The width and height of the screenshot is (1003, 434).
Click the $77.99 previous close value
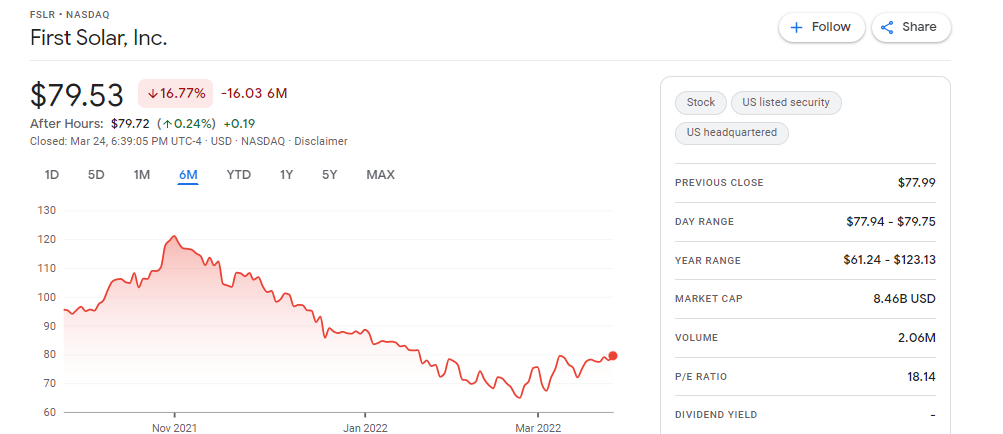point(917,182)
